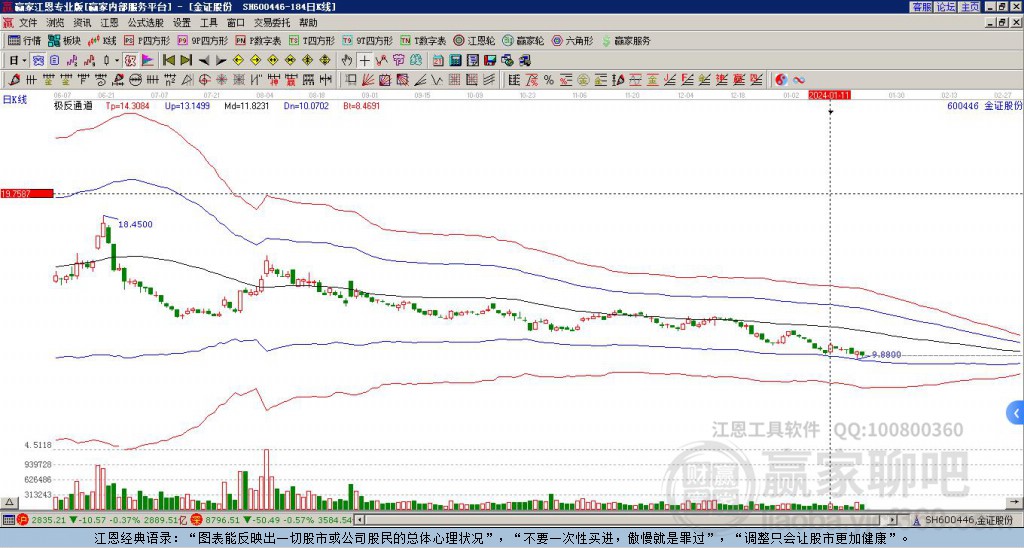Open the 江恩轮 tool
1024x548 pixels.
(x=474, y=40)
